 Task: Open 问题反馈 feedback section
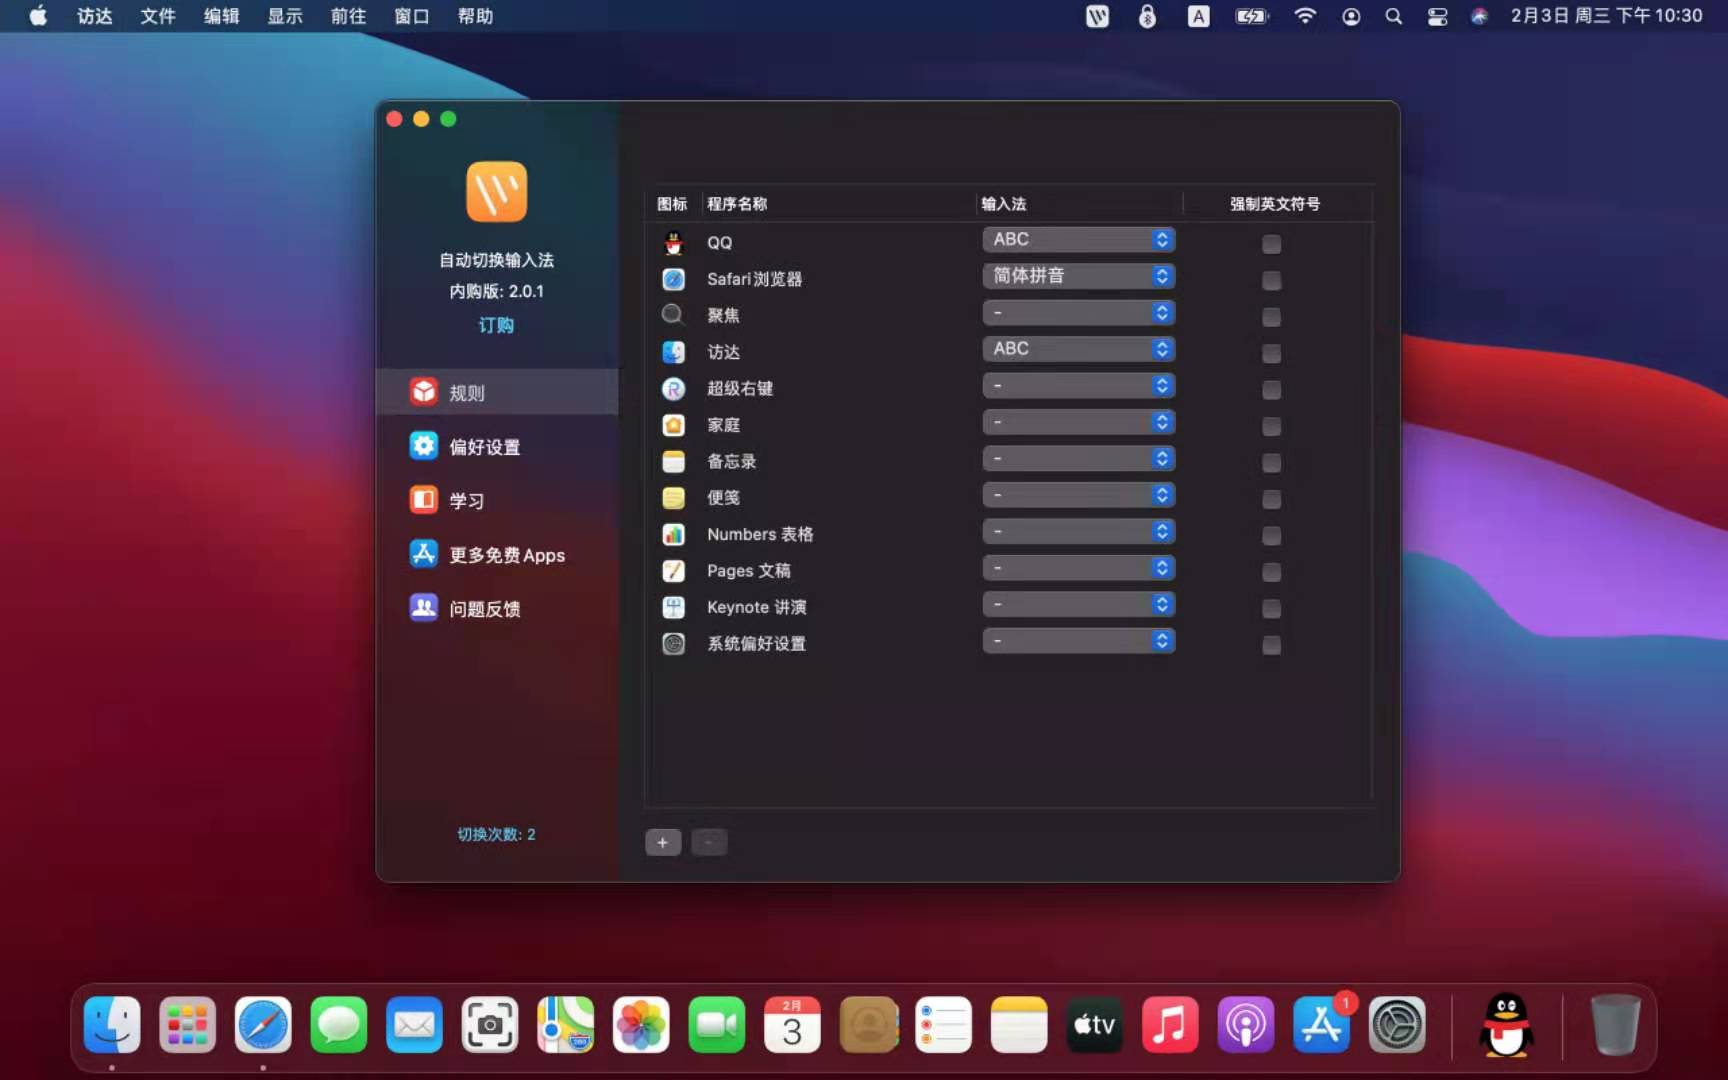(x=485, y=608)
